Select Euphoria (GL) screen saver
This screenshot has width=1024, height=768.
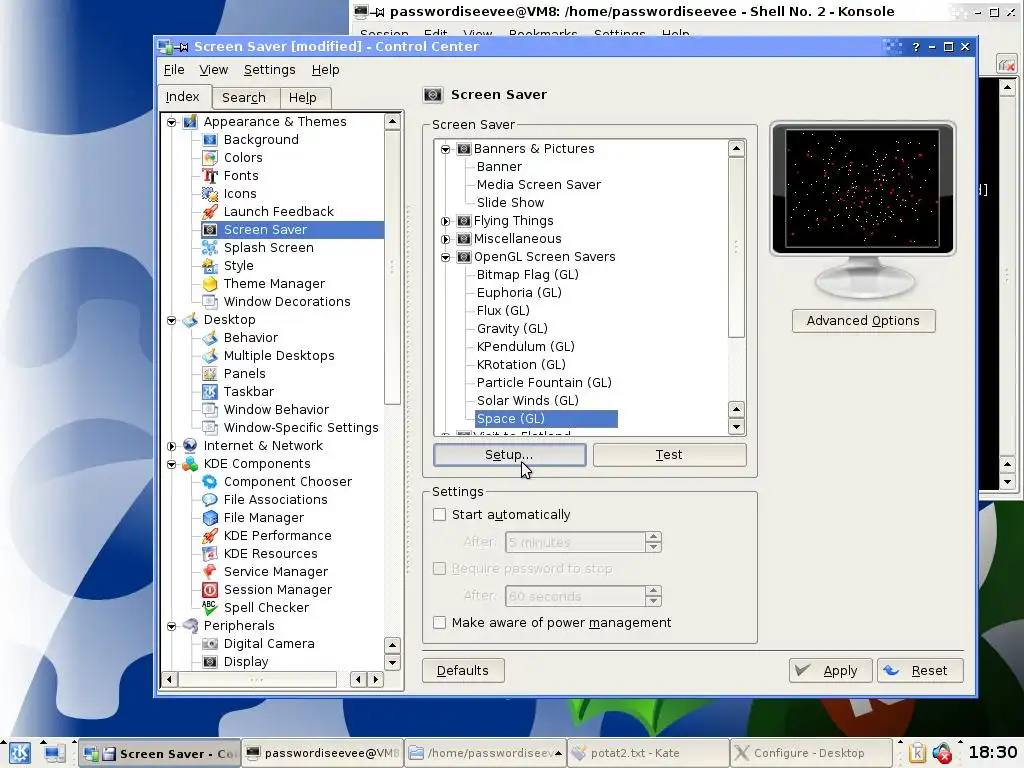click(x=519, y=293)
